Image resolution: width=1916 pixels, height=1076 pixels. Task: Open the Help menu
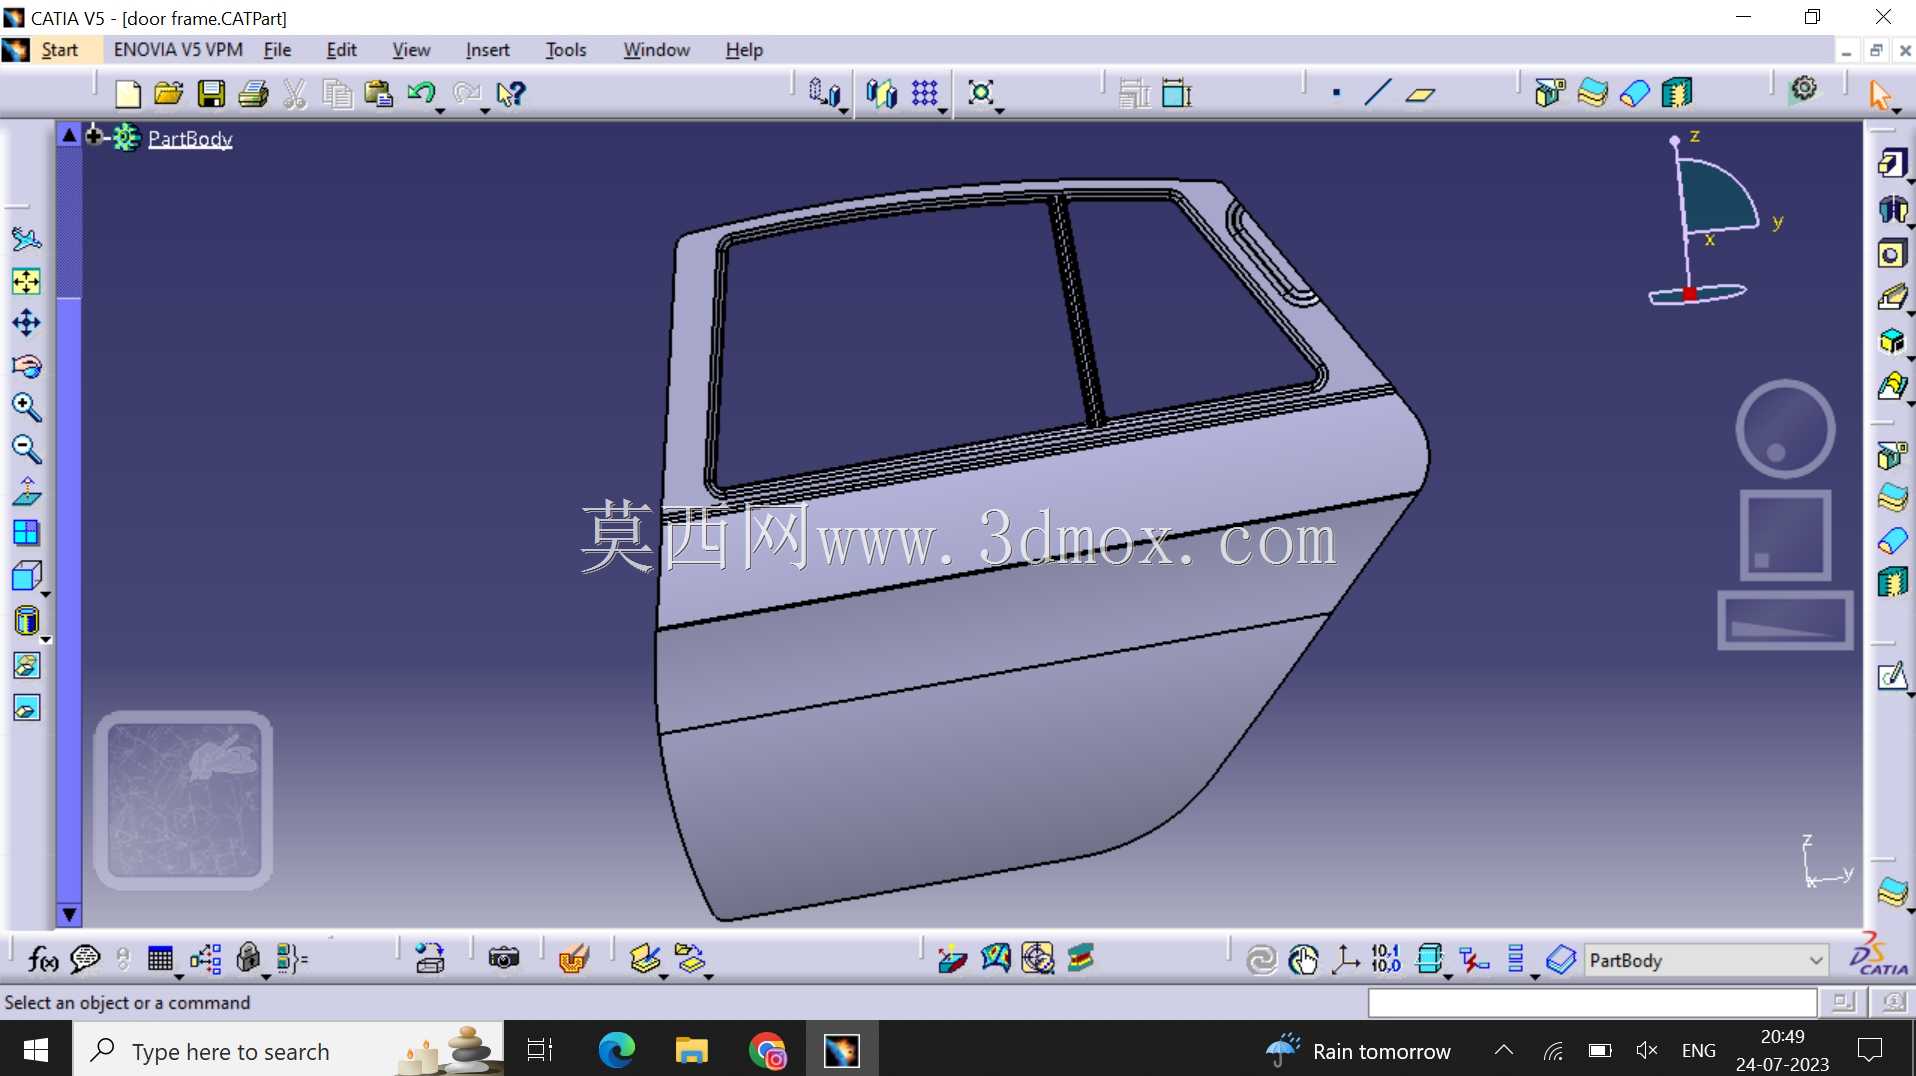744,50
